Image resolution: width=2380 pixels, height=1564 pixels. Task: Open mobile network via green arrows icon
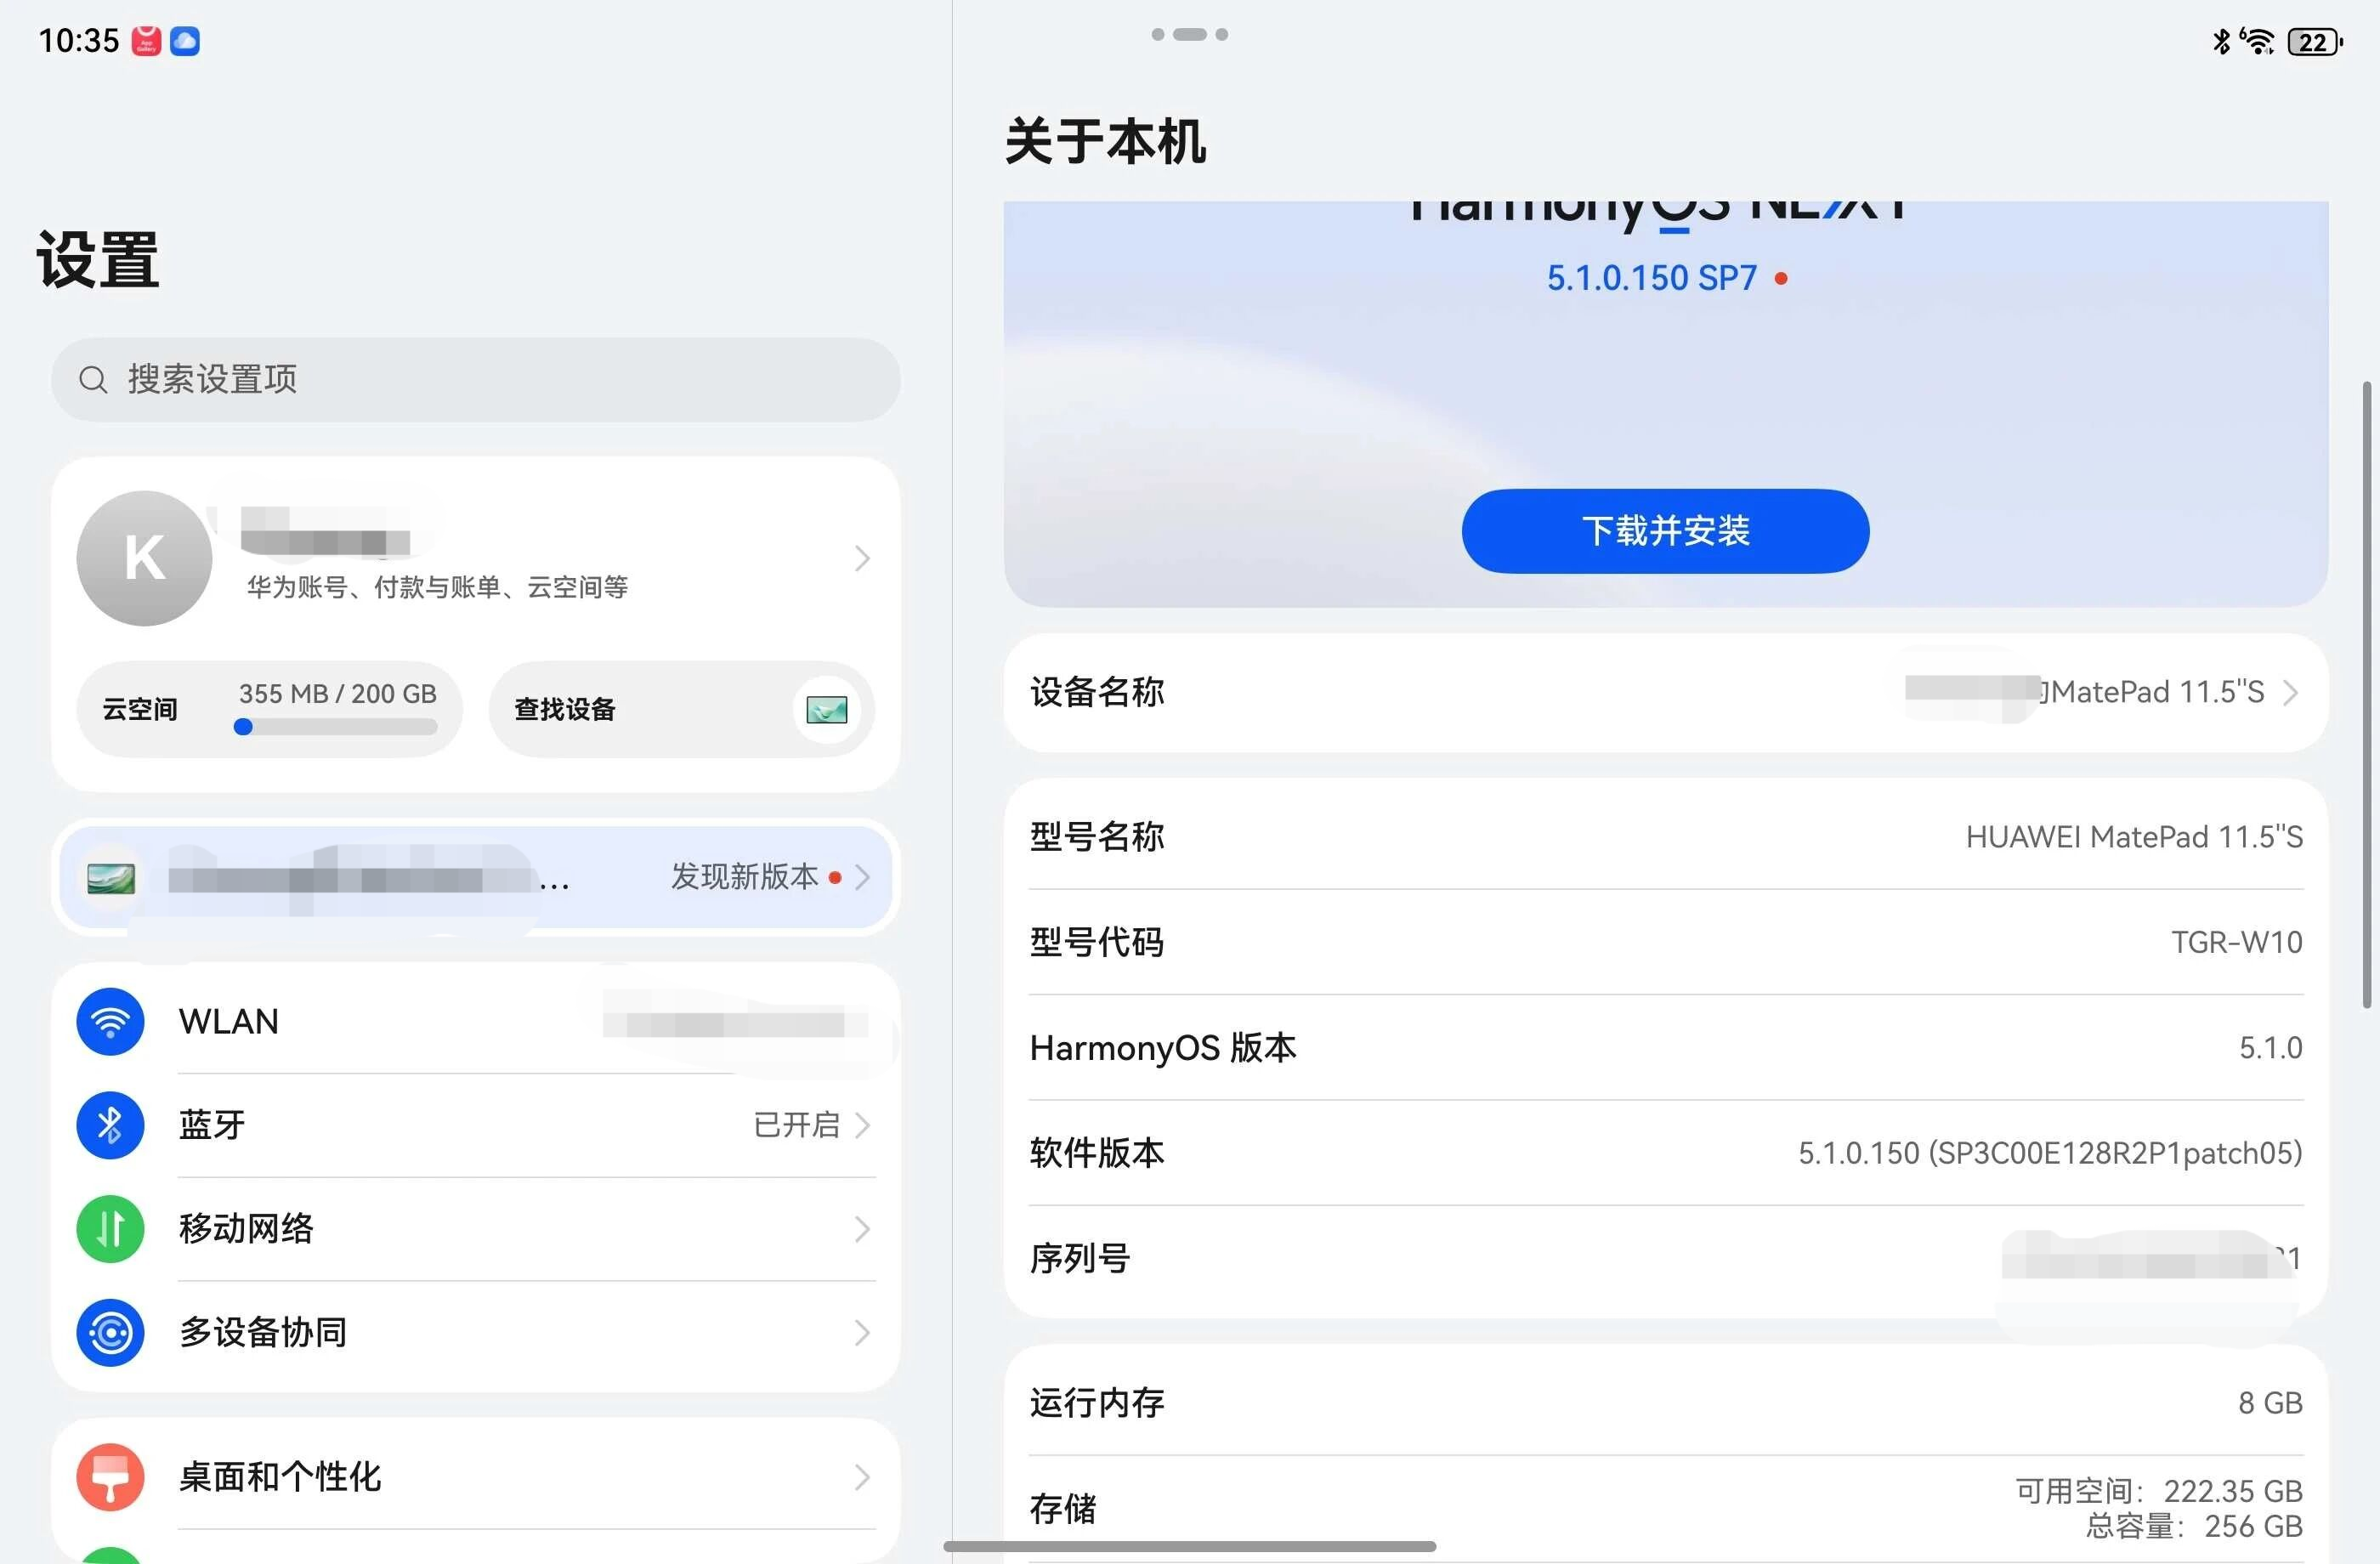(x=110, y=1229)
